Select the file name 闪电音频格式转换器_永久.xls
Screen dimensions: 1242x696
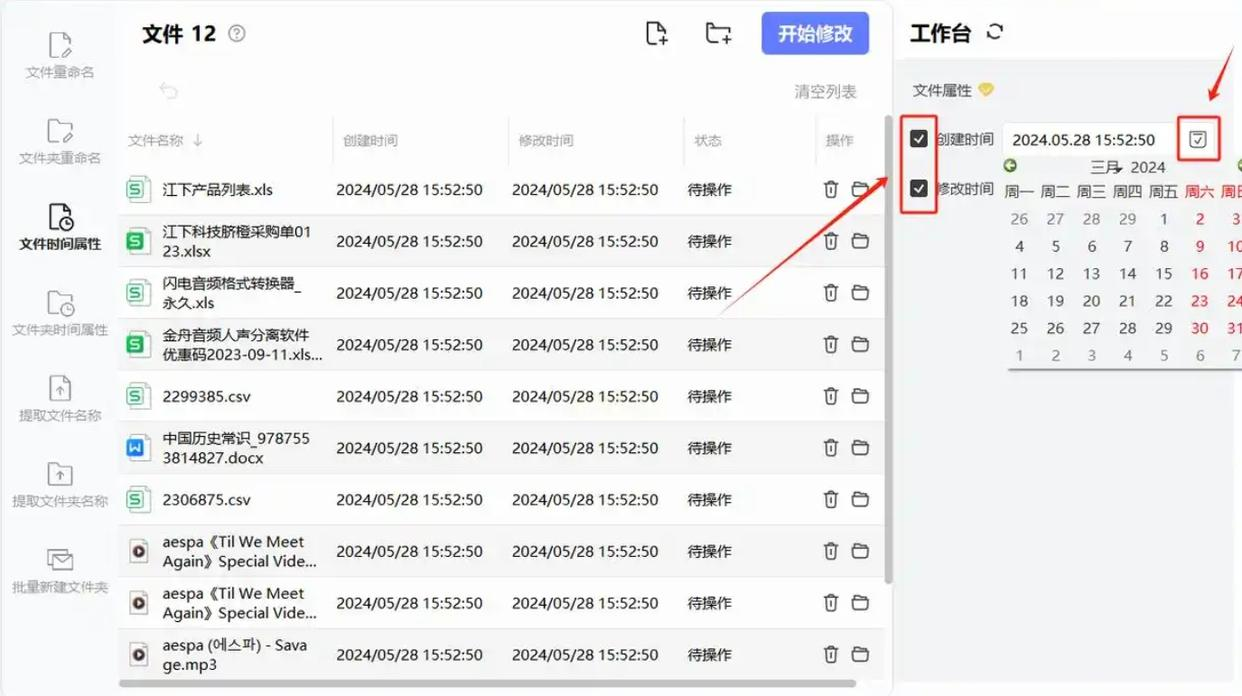(232, 293)
